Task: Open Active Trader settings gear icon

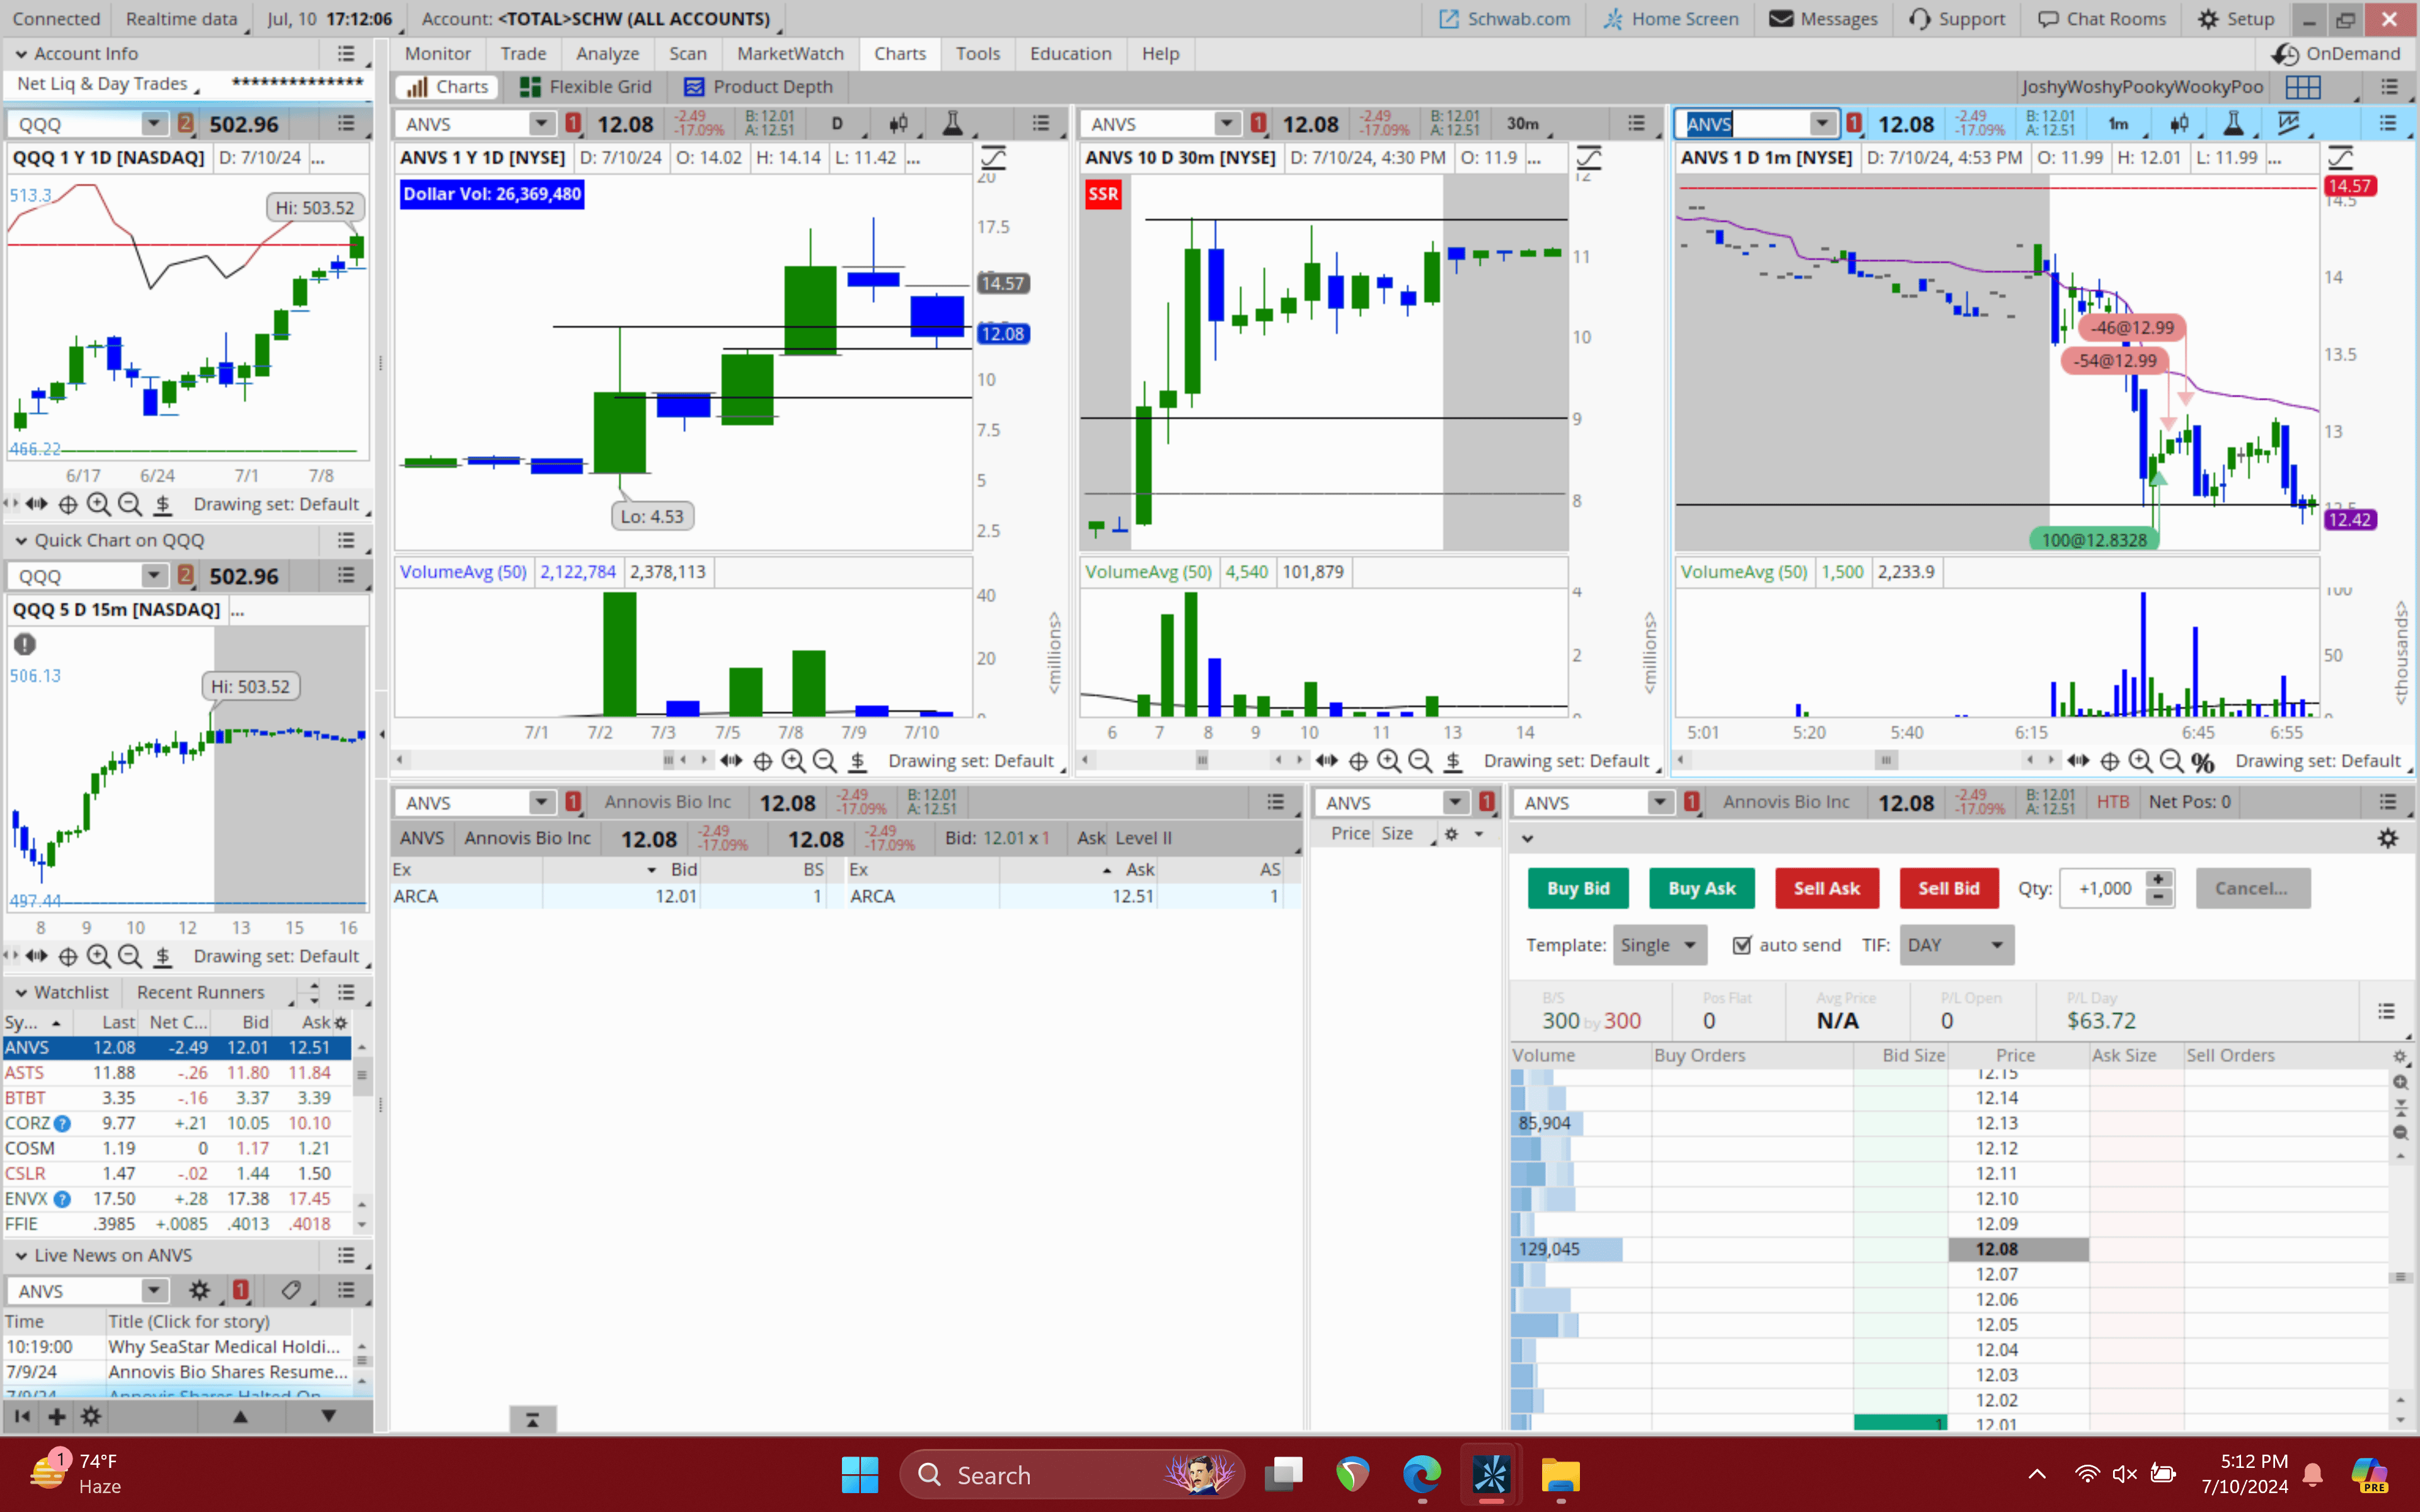Action: pyautogui.click(x=2387, y=838)
